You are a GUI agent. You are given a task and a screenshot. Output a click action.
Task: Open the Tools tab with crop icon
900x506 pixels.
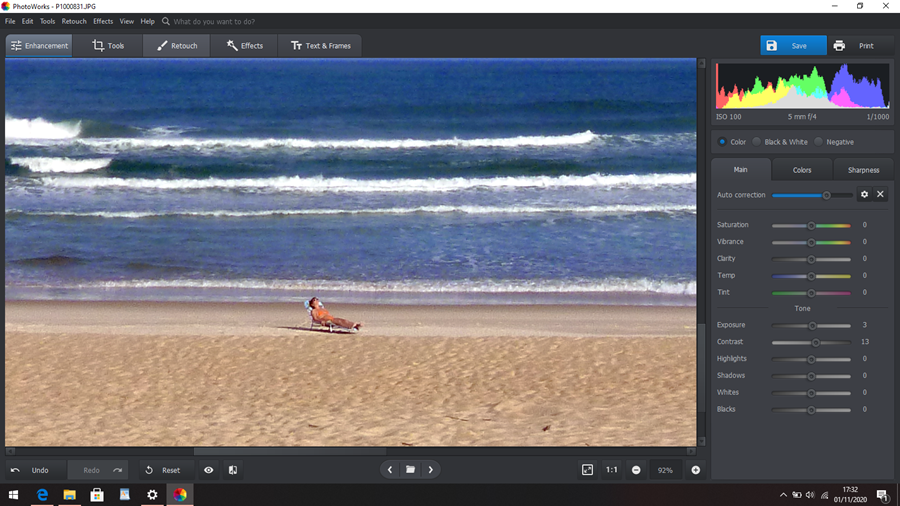tap(108, 45)
